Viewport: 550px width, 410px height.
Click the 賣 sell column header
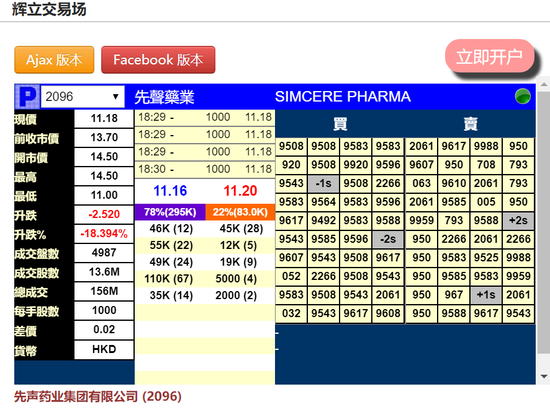(x=470, y=124)
